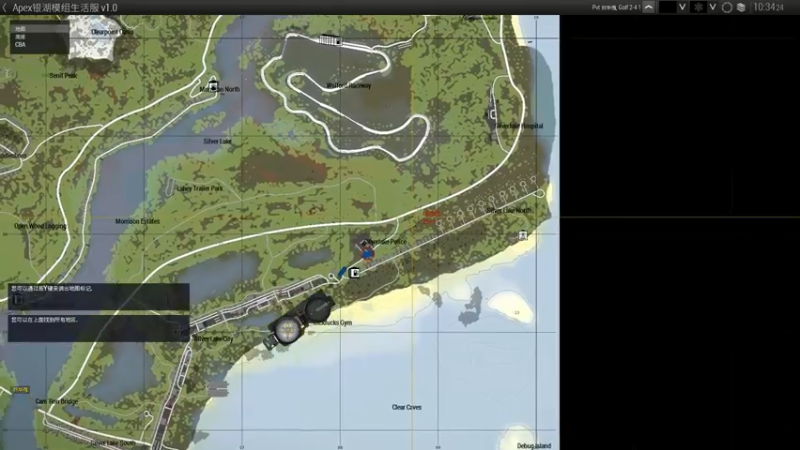Screen dimensions: 800x450
Task: Click the marker icon at Morrison North
Action: point(213,86)
